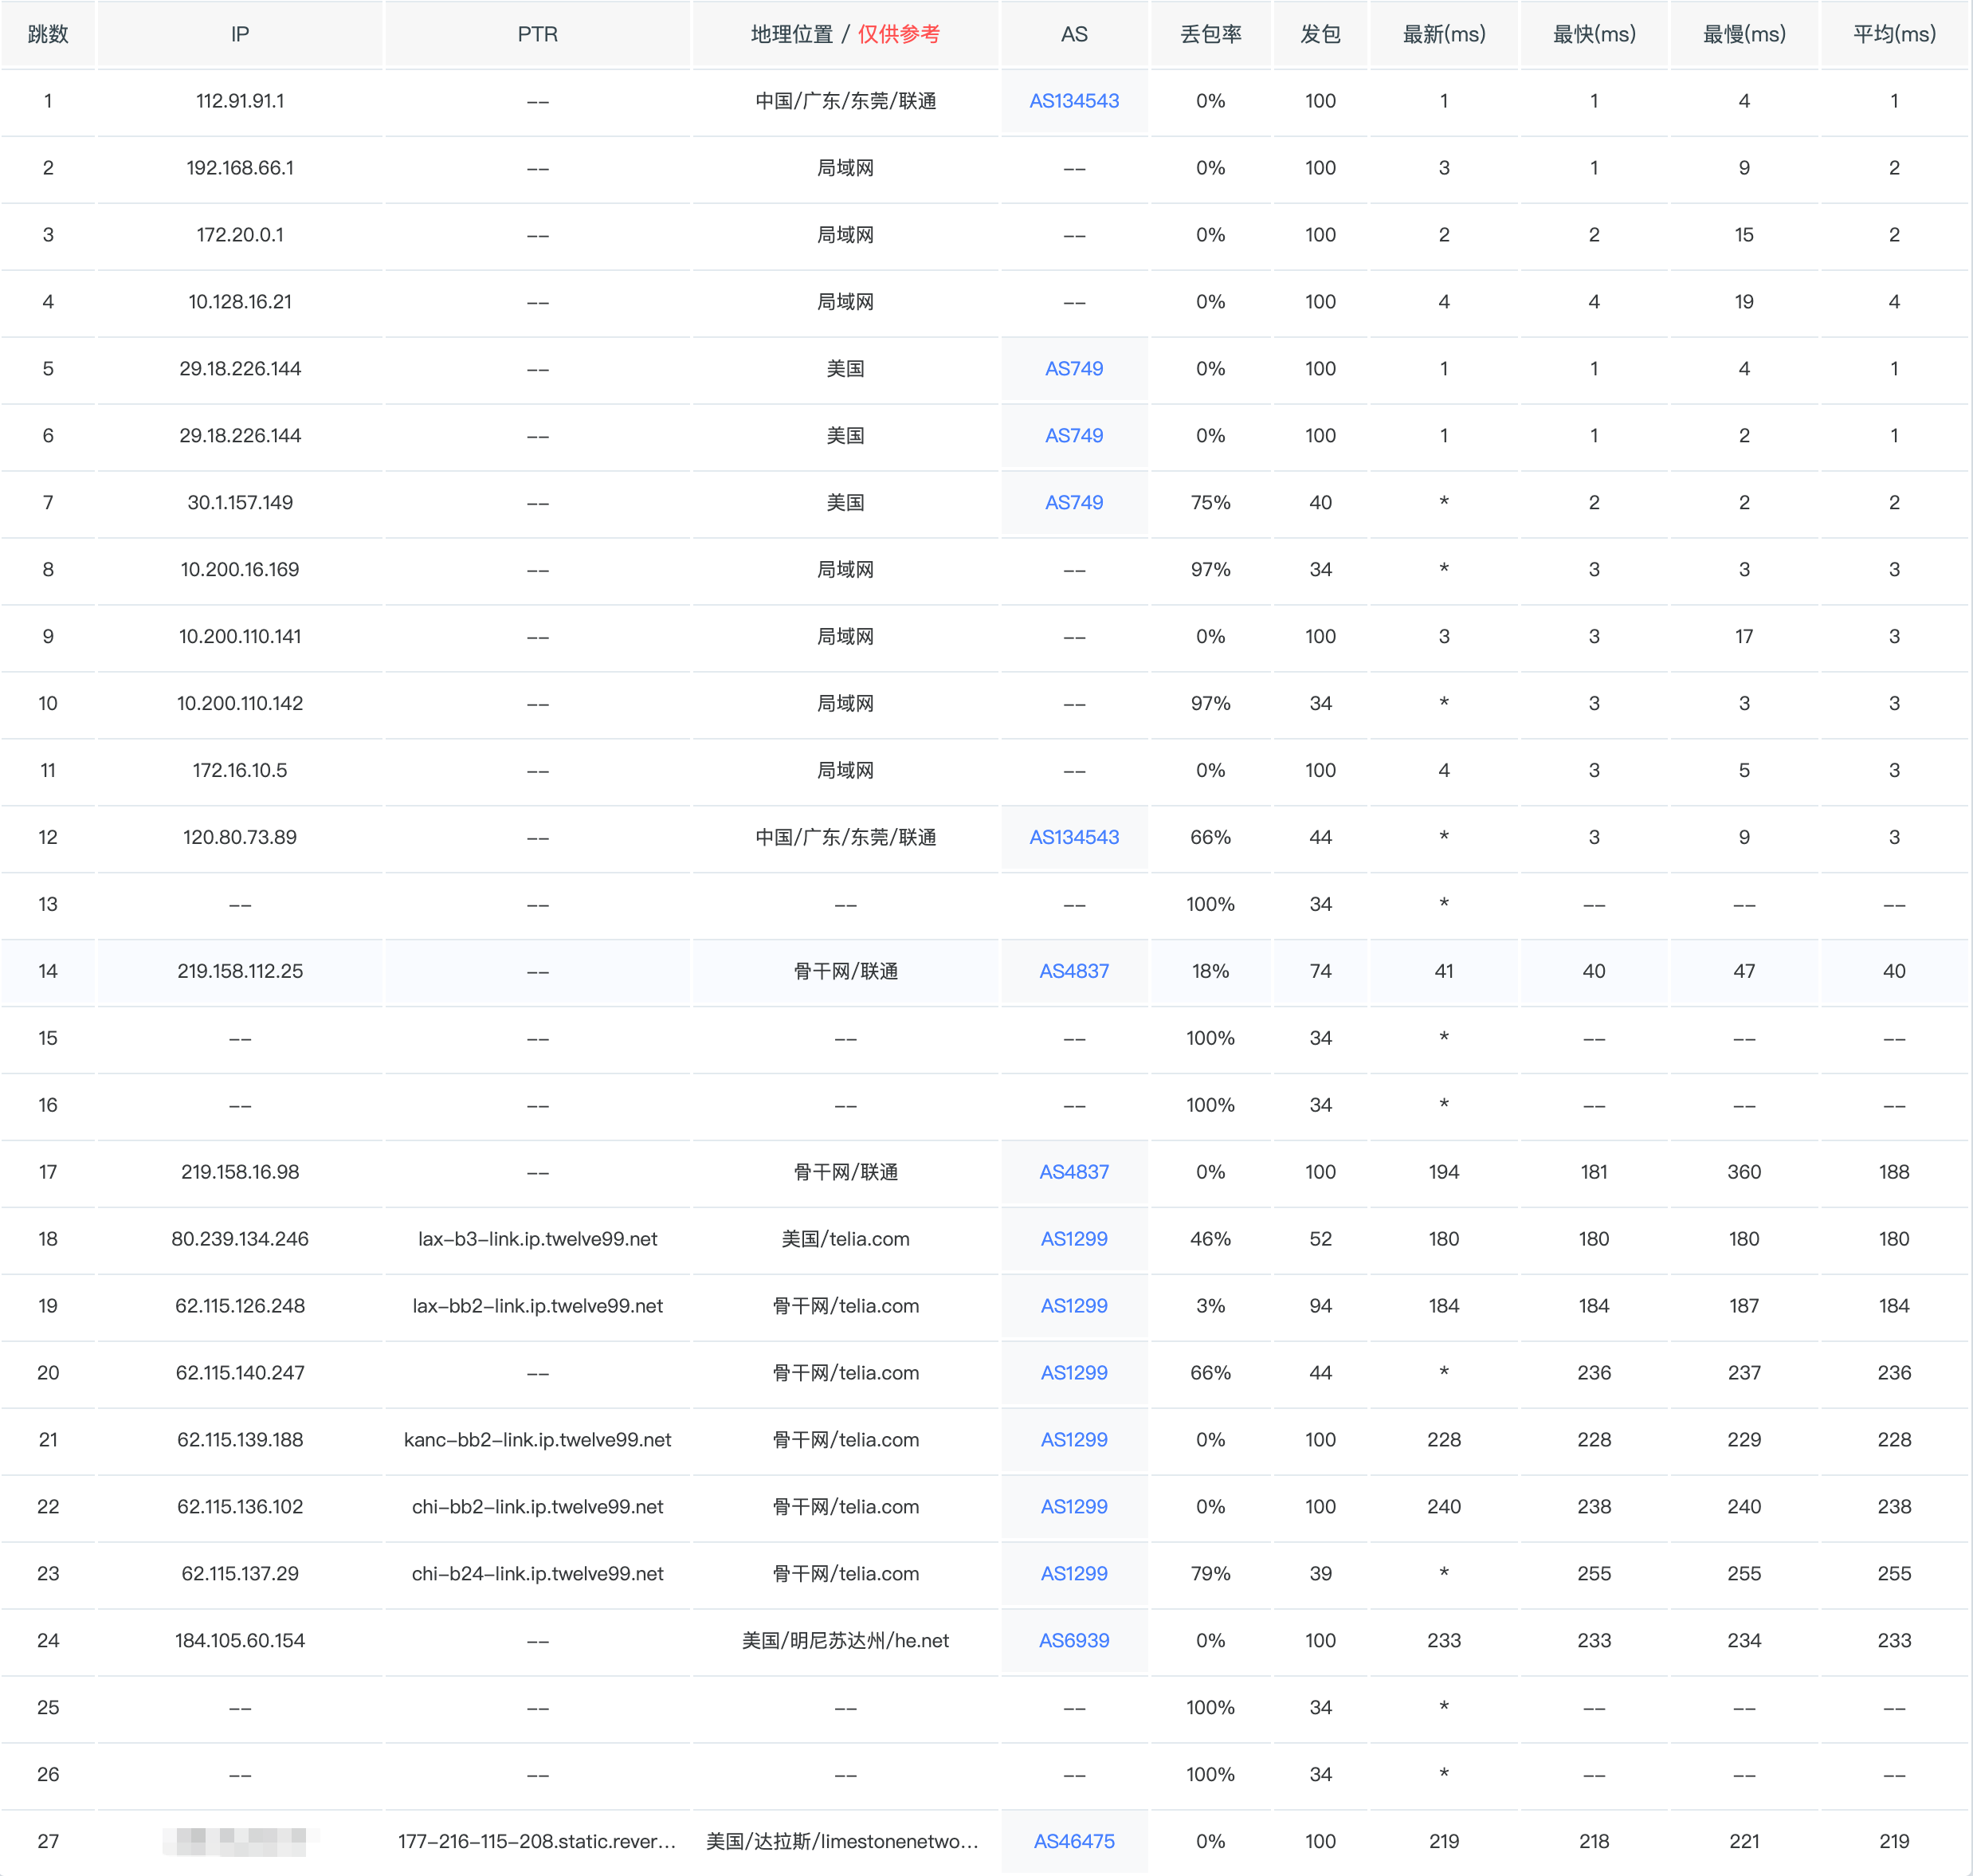Open AS6939 link for 184.105.60.154
The width and height of the screenshot is (1973, 1876).
click(x=1073, y=1640)
